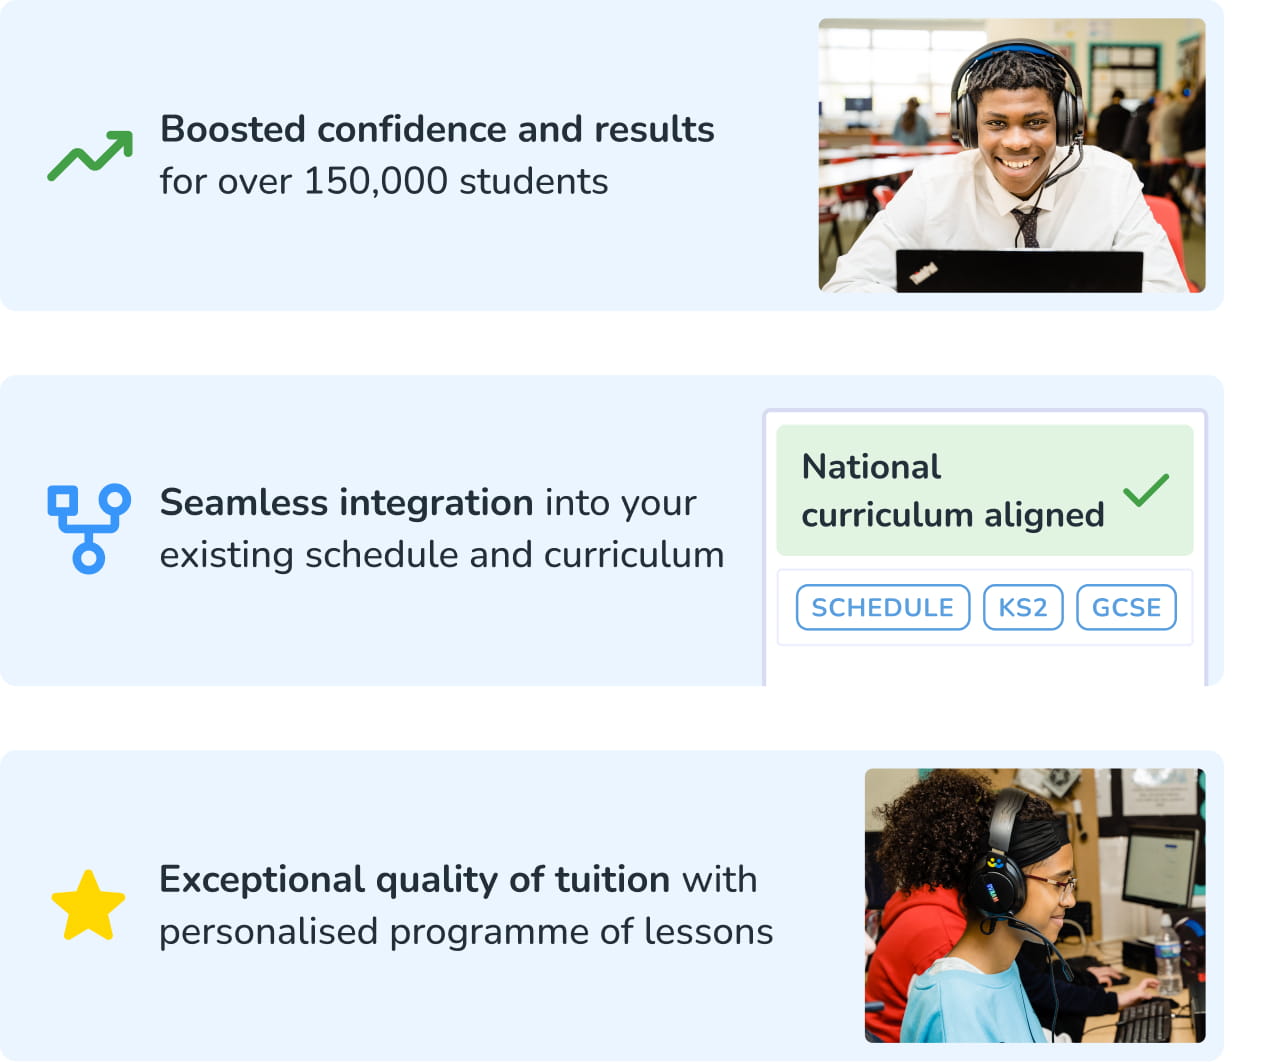The width and height of the screenshot is (1288, 1062).
Task: Click the black laptop in the first photo
Action: 1019,271
